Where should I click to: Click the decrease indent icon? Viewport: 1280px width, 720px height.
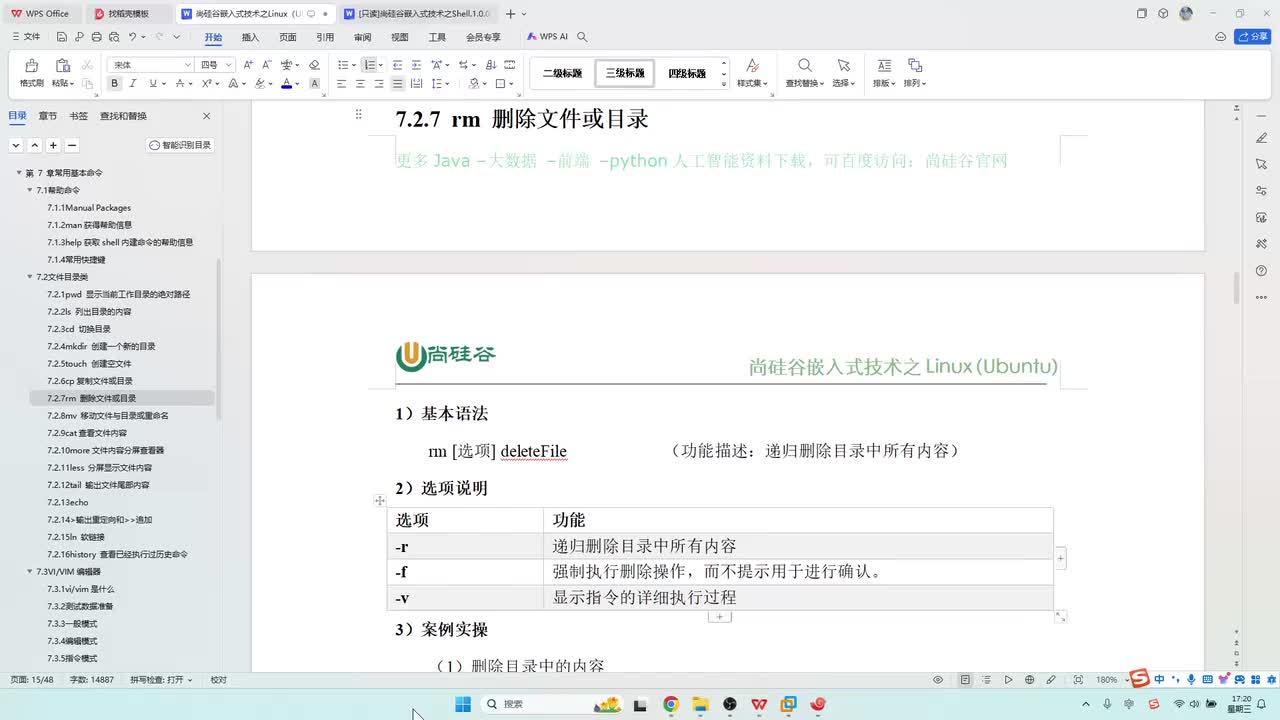click(398, 65)
